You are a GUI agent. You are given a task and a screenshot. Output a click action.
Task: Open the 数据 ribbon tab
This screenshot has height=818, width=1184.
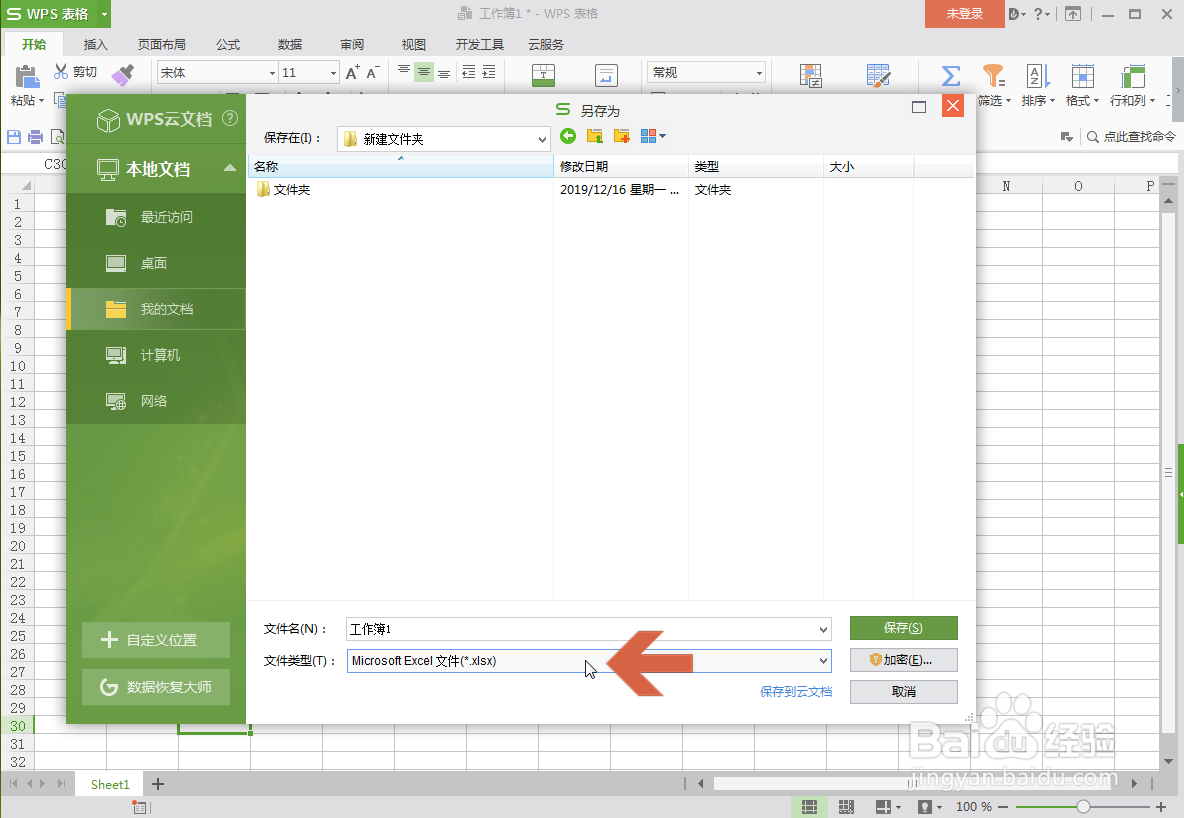pos(290,45)
